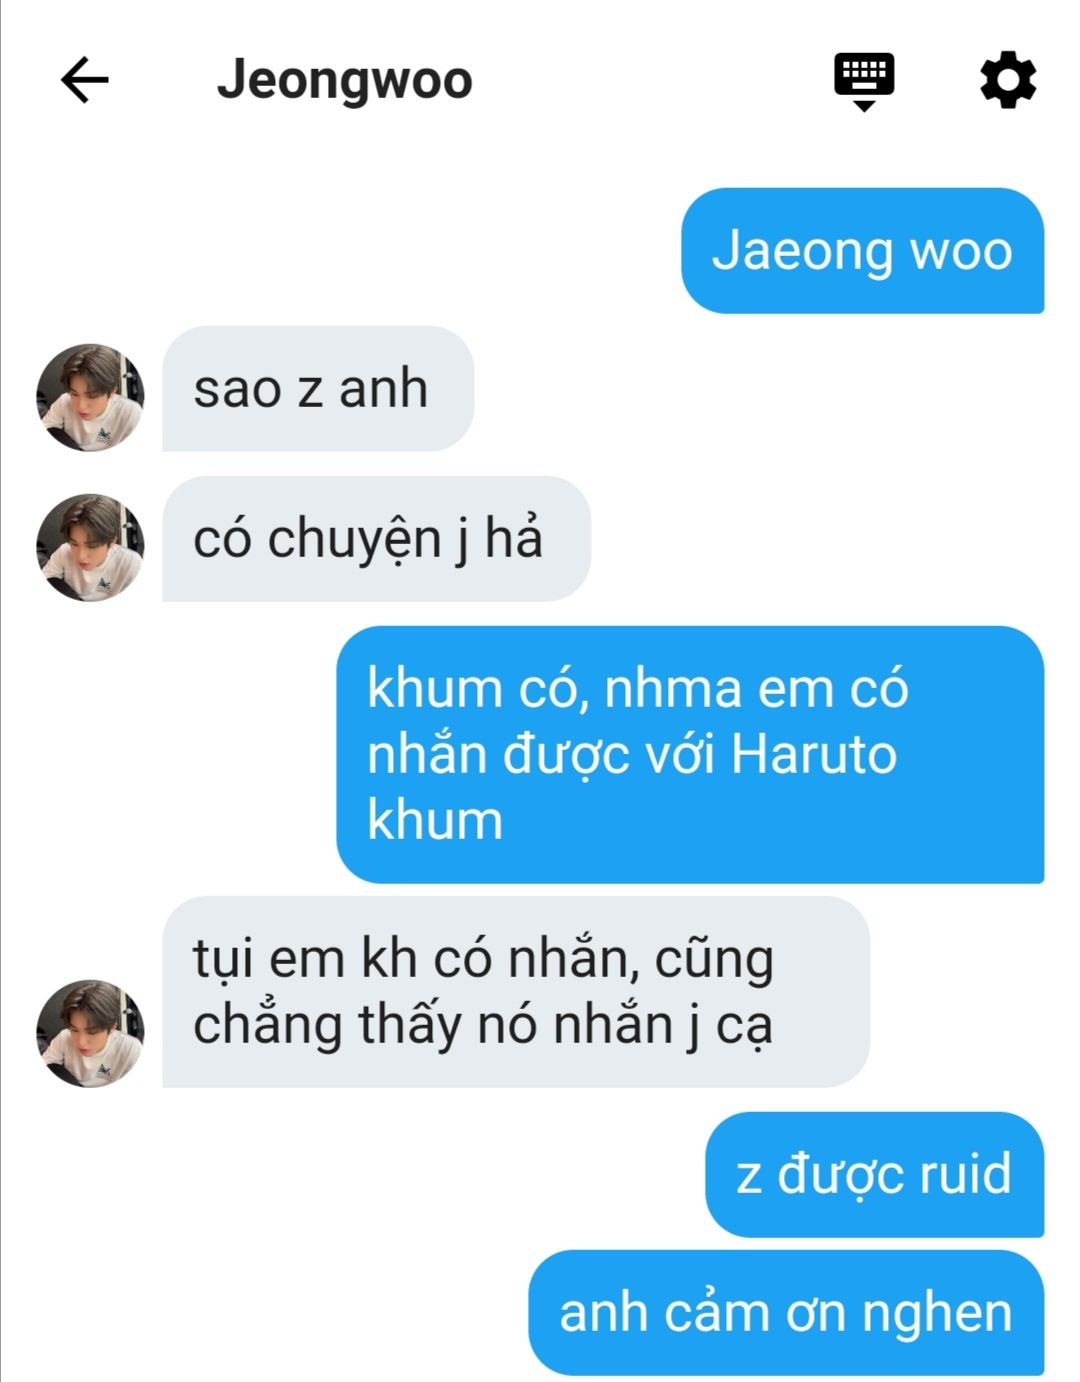Select the 'khum có, nhma em có' message
Viewport: 1080px width, 1382px height.
pyautogui.click(x=690, y=754)
